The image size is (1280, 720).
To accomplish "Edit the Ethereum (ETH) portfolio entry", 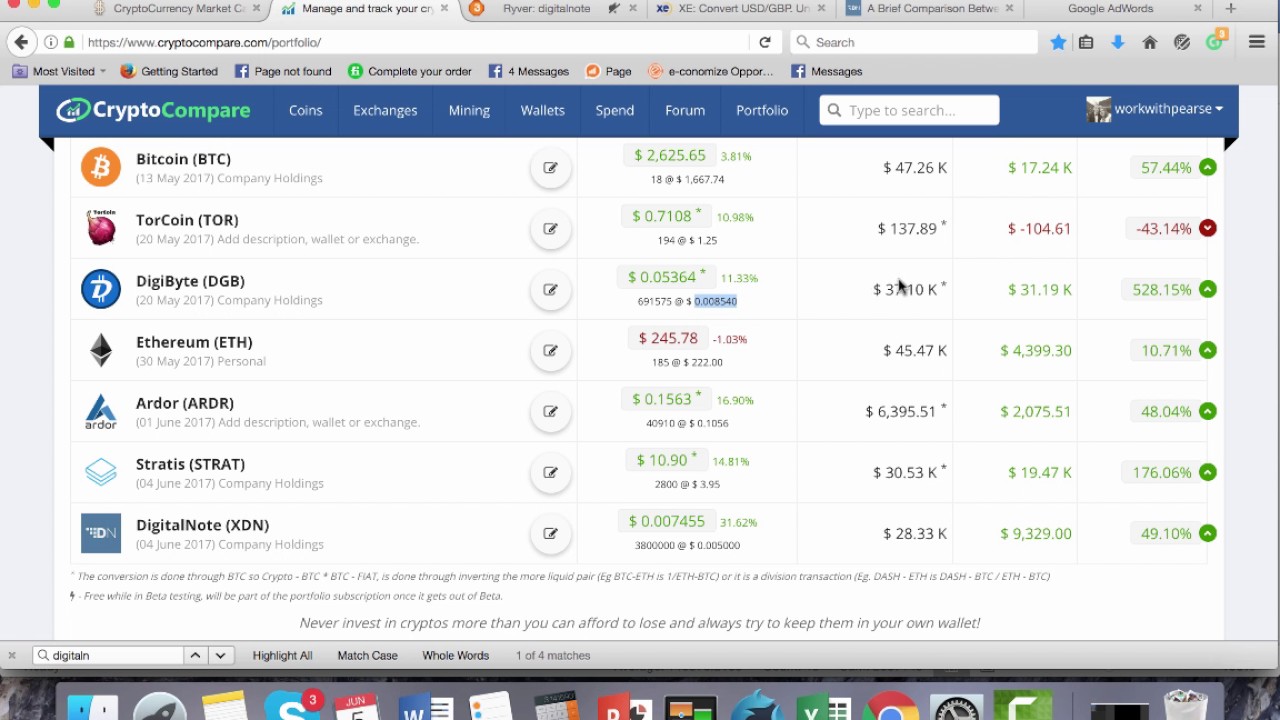I will (550, 351).
